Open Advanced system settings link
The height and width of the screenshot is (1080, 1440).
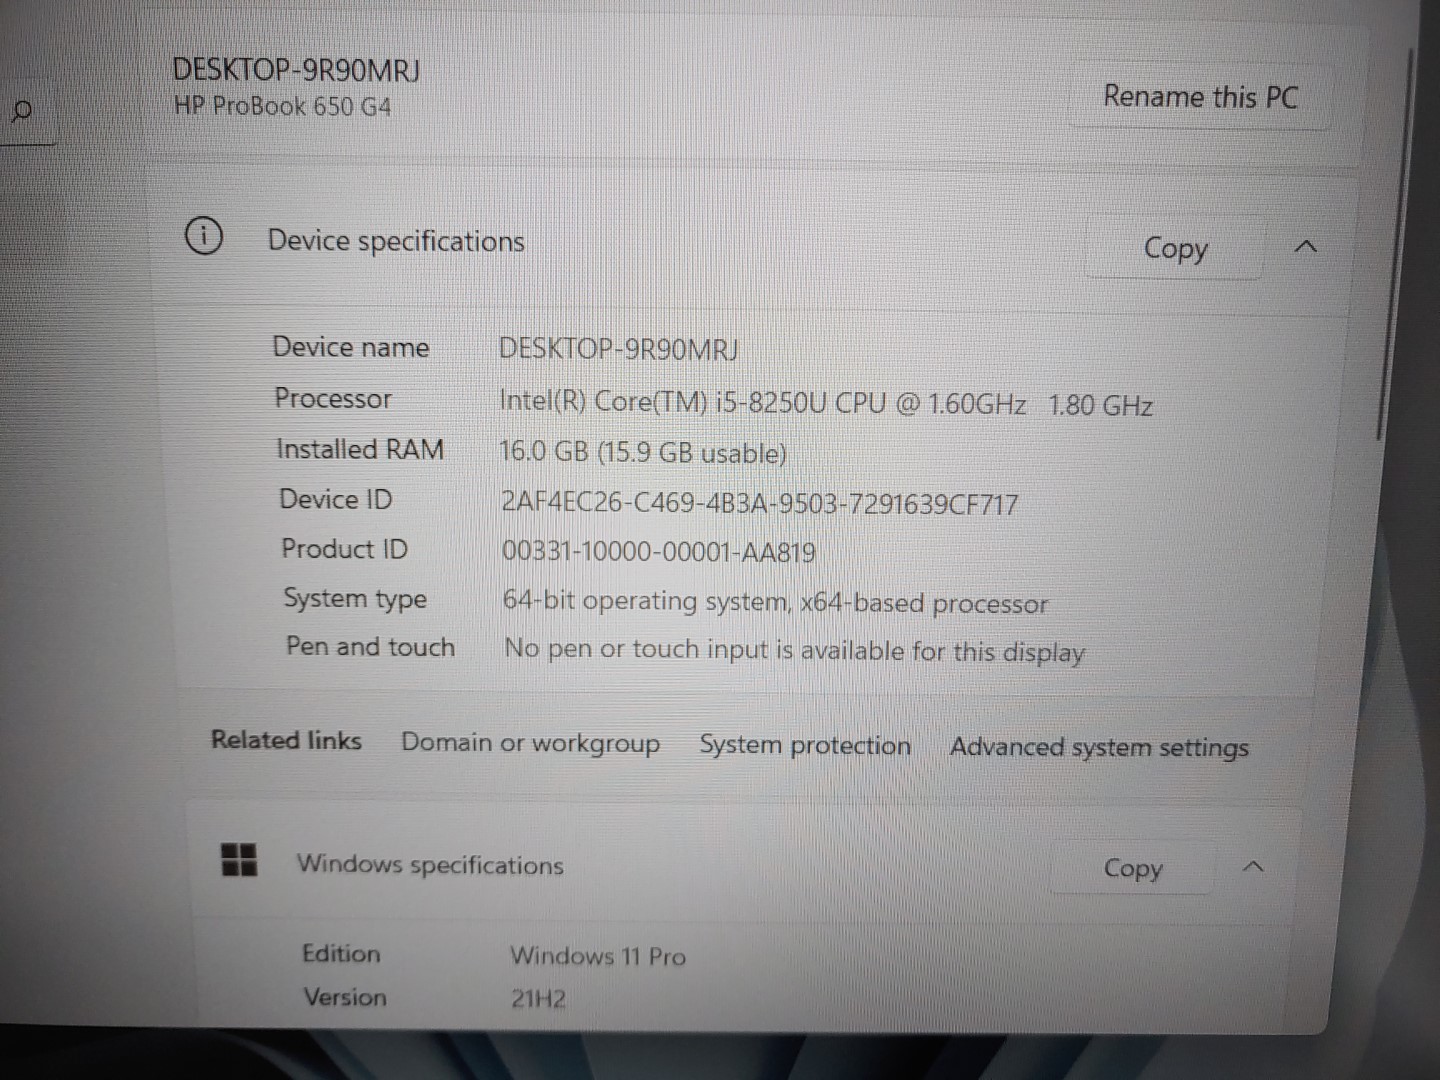(x=1099, y=748)
